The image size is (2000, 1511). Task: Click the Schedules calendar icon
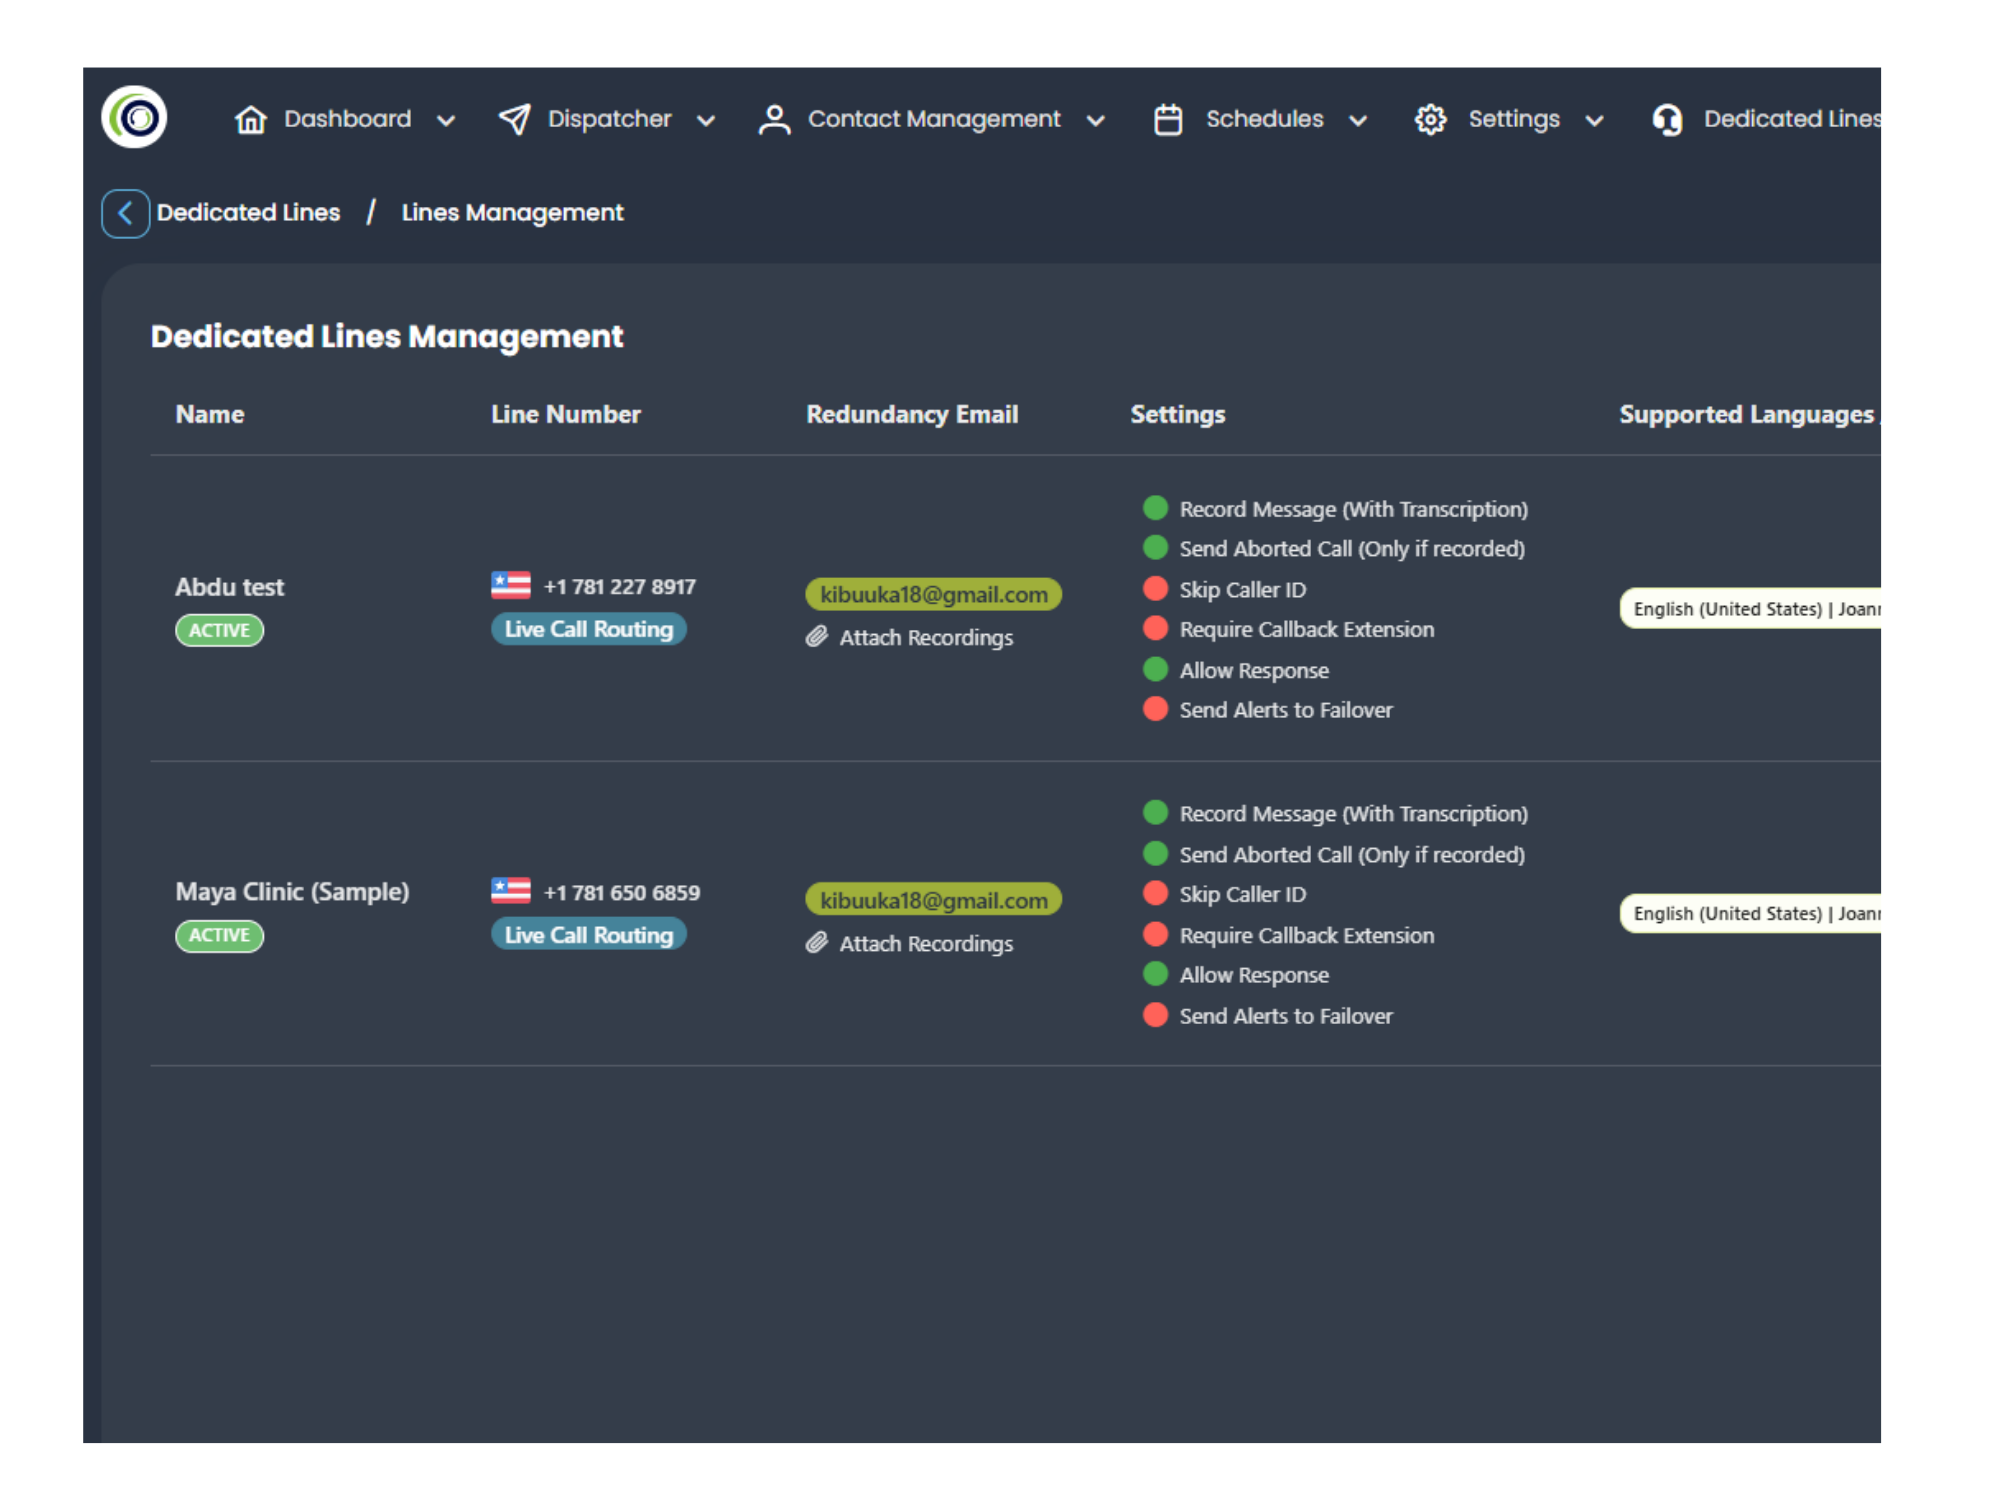(1168, 118)
